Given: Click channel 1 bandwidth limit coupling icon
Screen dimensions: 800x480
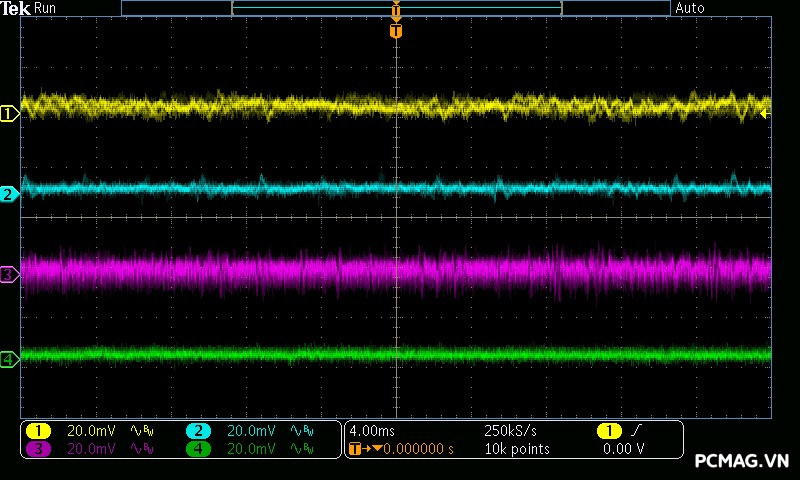Looking at the screenshot, I should pos(142,430).
